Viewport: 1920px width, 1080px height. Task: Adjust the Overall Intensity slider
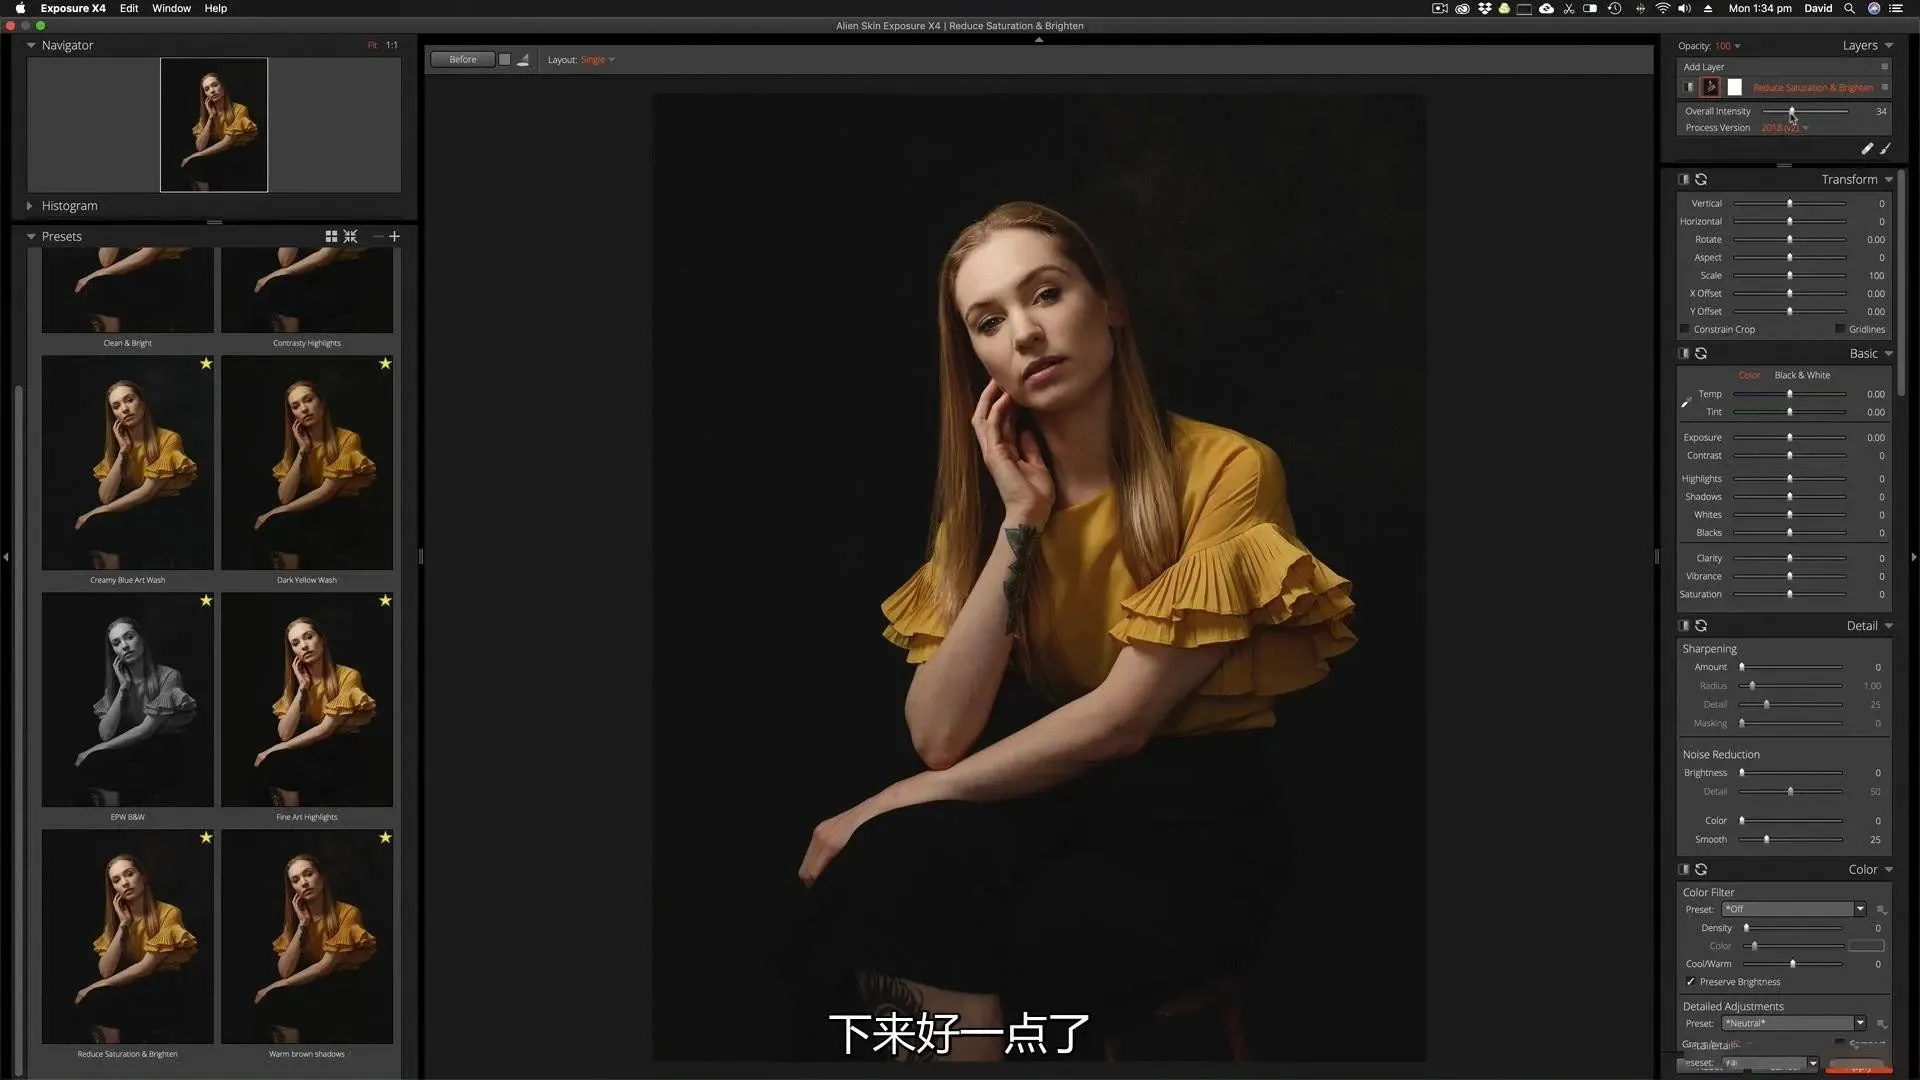click(x=1805, y=111)
